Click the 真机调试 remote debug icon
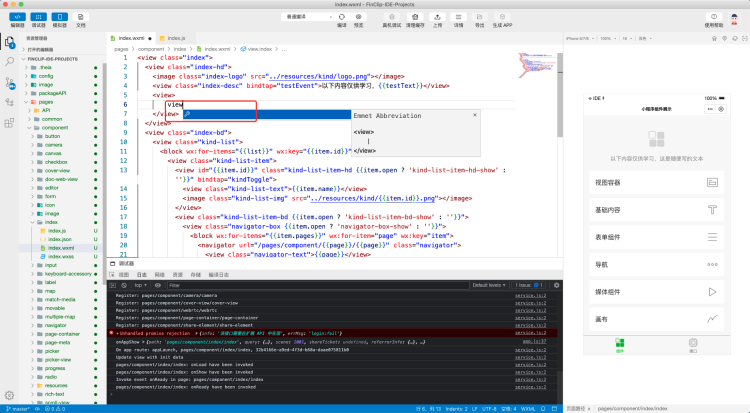The image size is (750, 413). [x=391, y=17]
